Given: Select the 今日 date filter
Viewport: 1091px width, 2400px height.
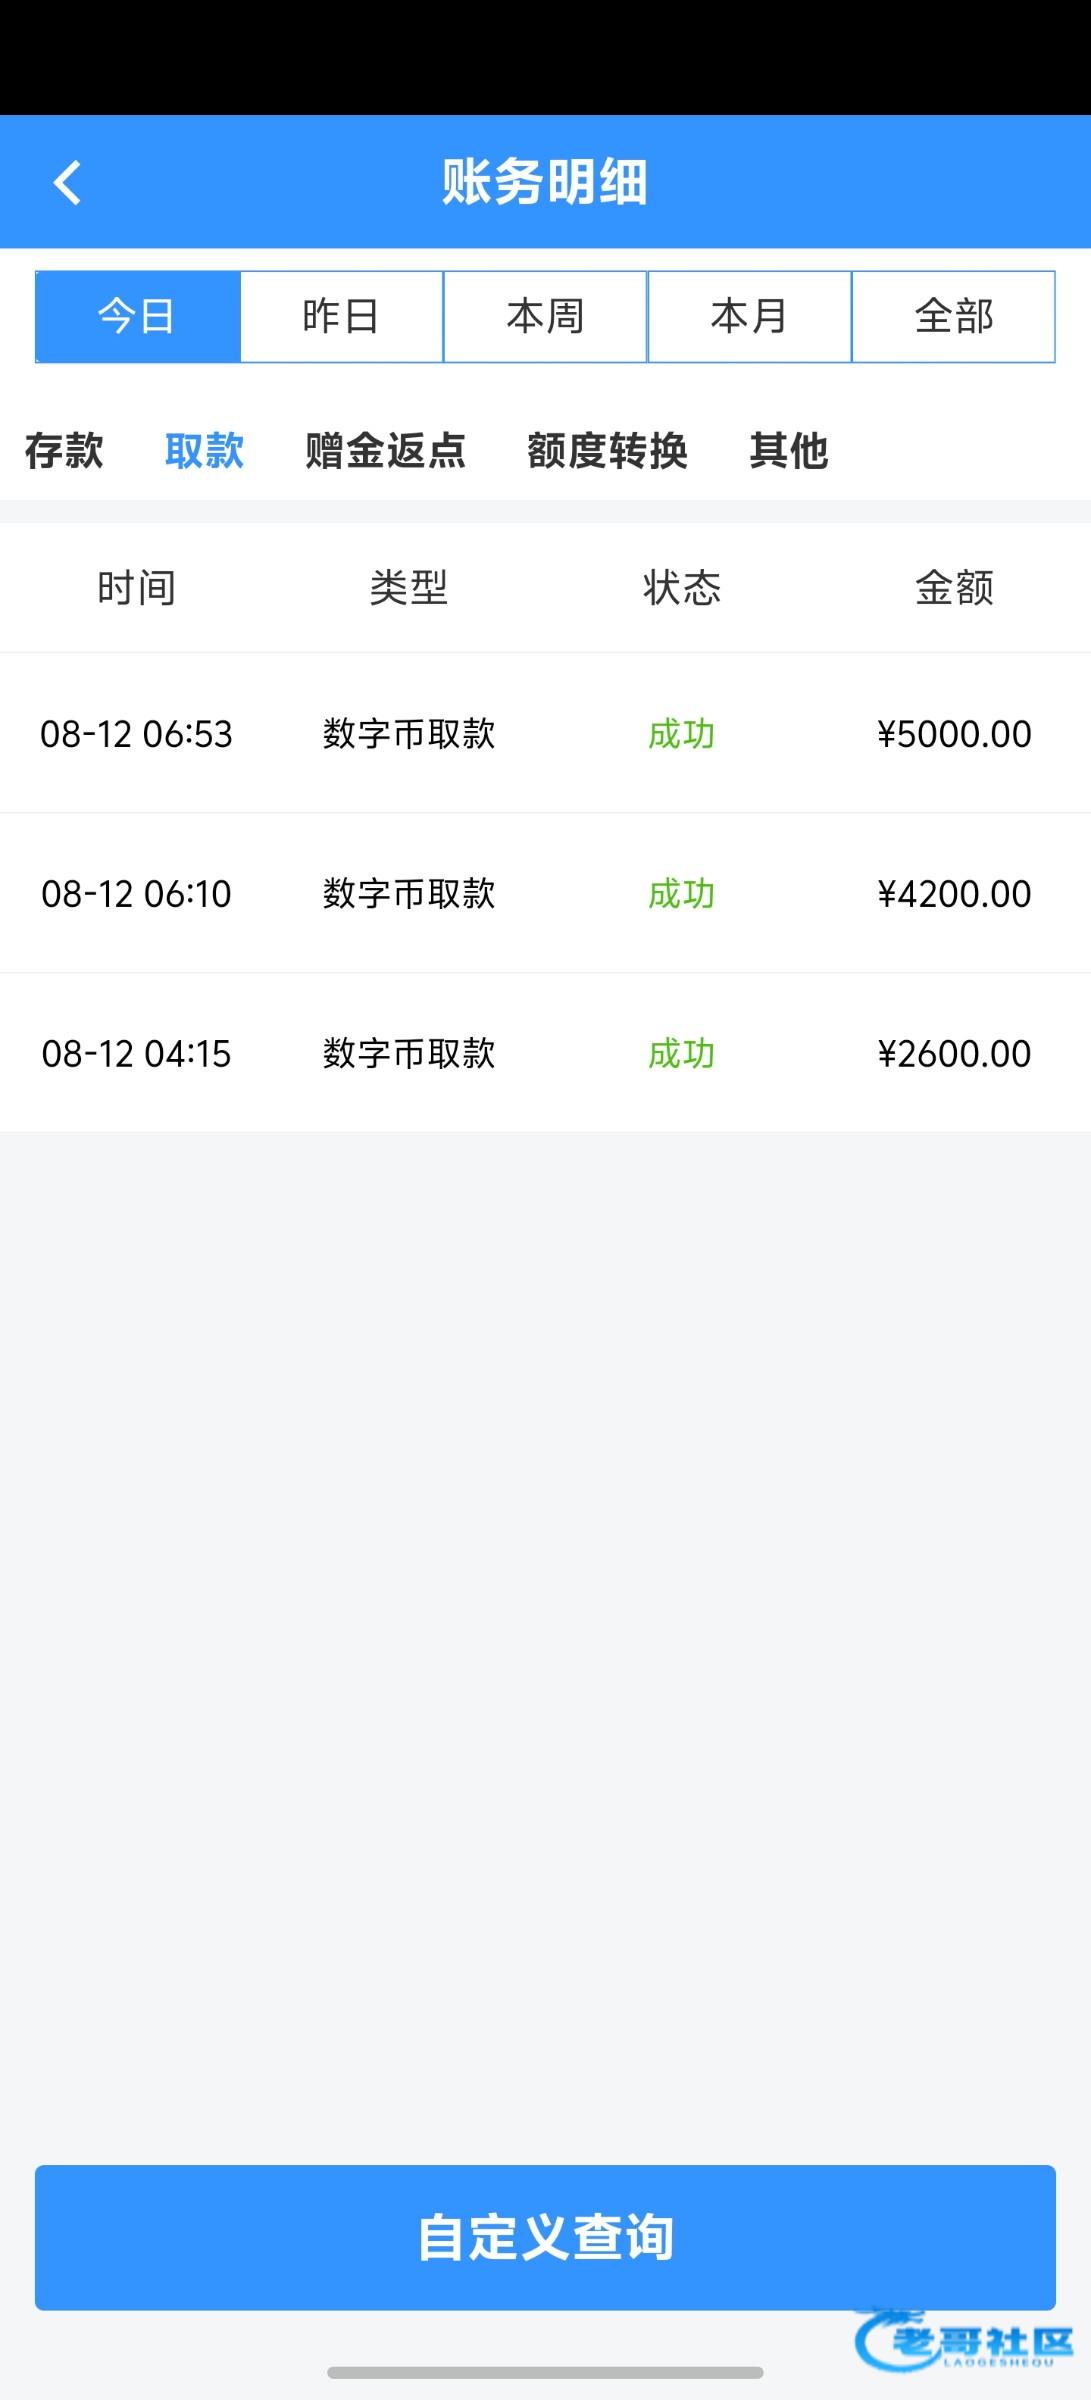Looking at the screenshot, I should 138,316.
